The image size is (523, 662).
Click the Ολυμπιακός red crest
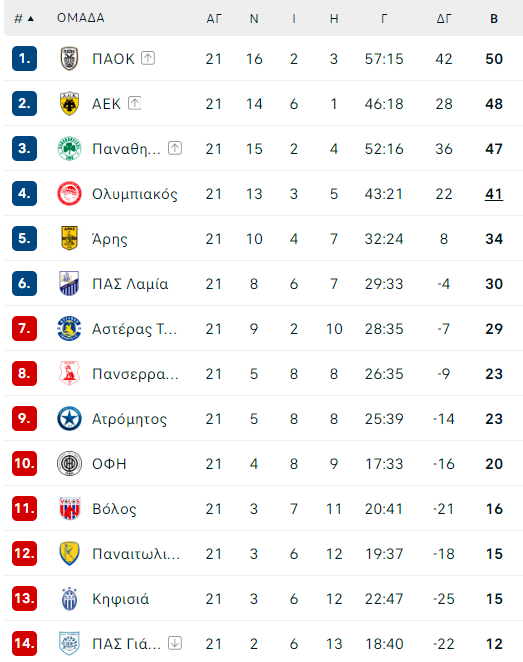(x=69, y=194)
